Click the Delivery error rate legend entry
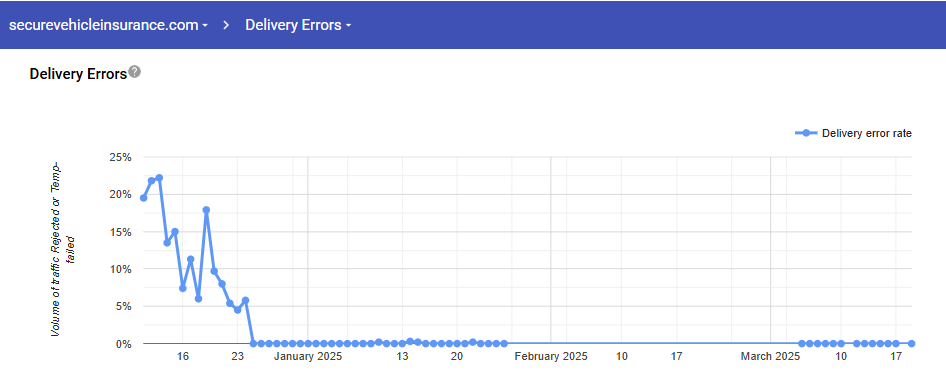This screenshot has width=946, height=385. click(x=866, y=133)
